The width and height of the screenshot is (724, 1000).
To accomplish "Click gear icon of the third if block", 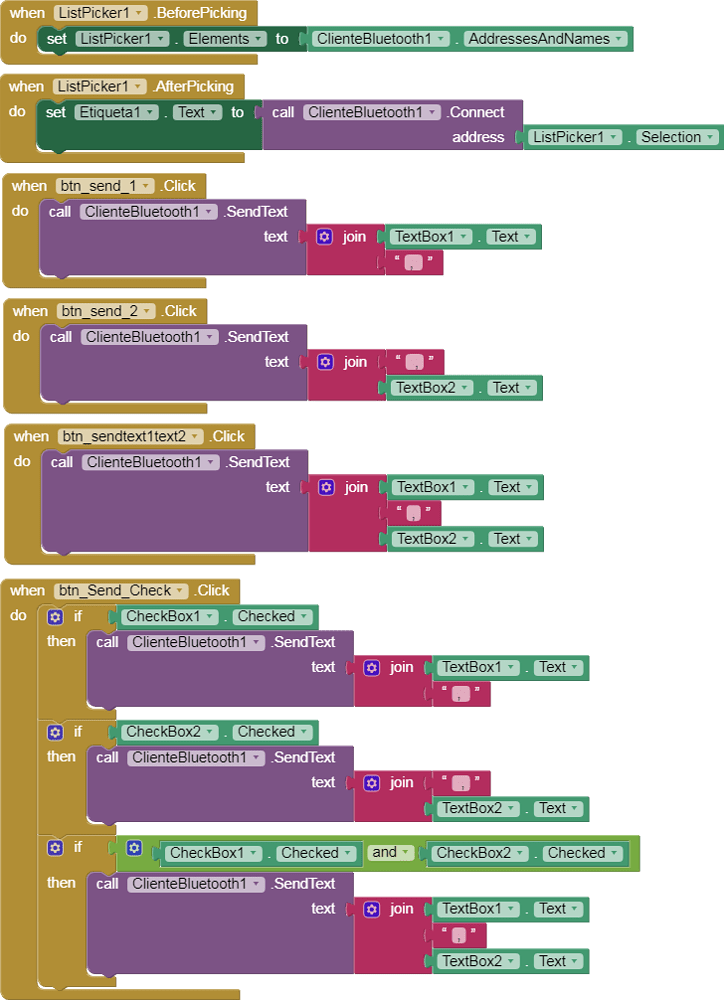I will (55, 848).
